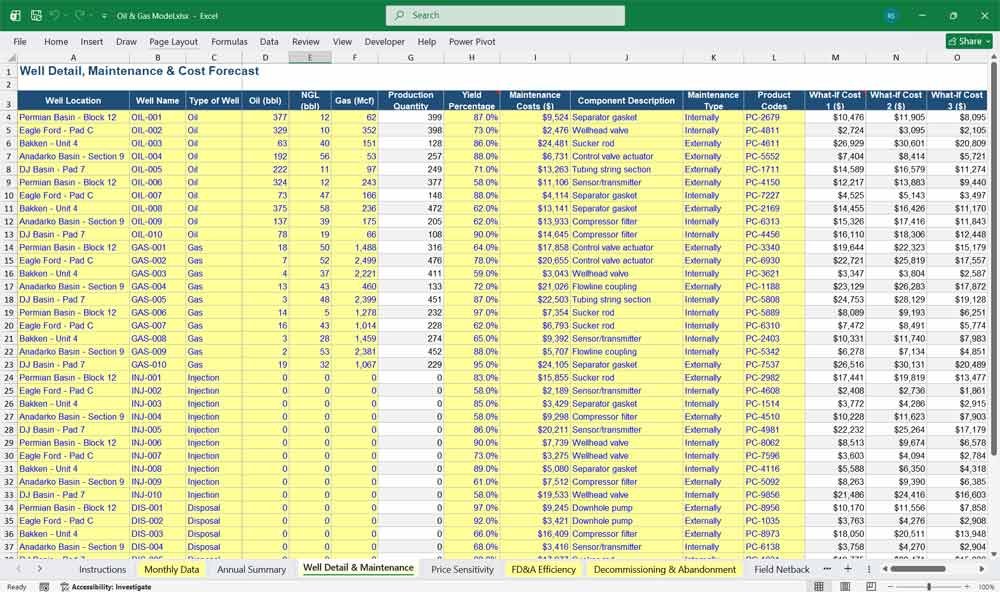The height and width of the screenshot is (592, 1000).
Task: Click the more sheets ellipsis button
Action: click(827, 568)
